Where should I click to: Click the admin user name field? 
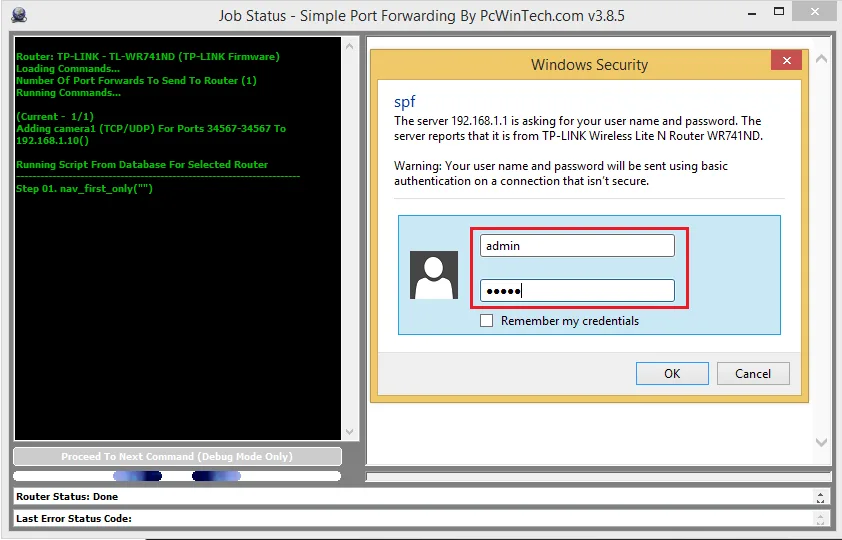point(577,246)
